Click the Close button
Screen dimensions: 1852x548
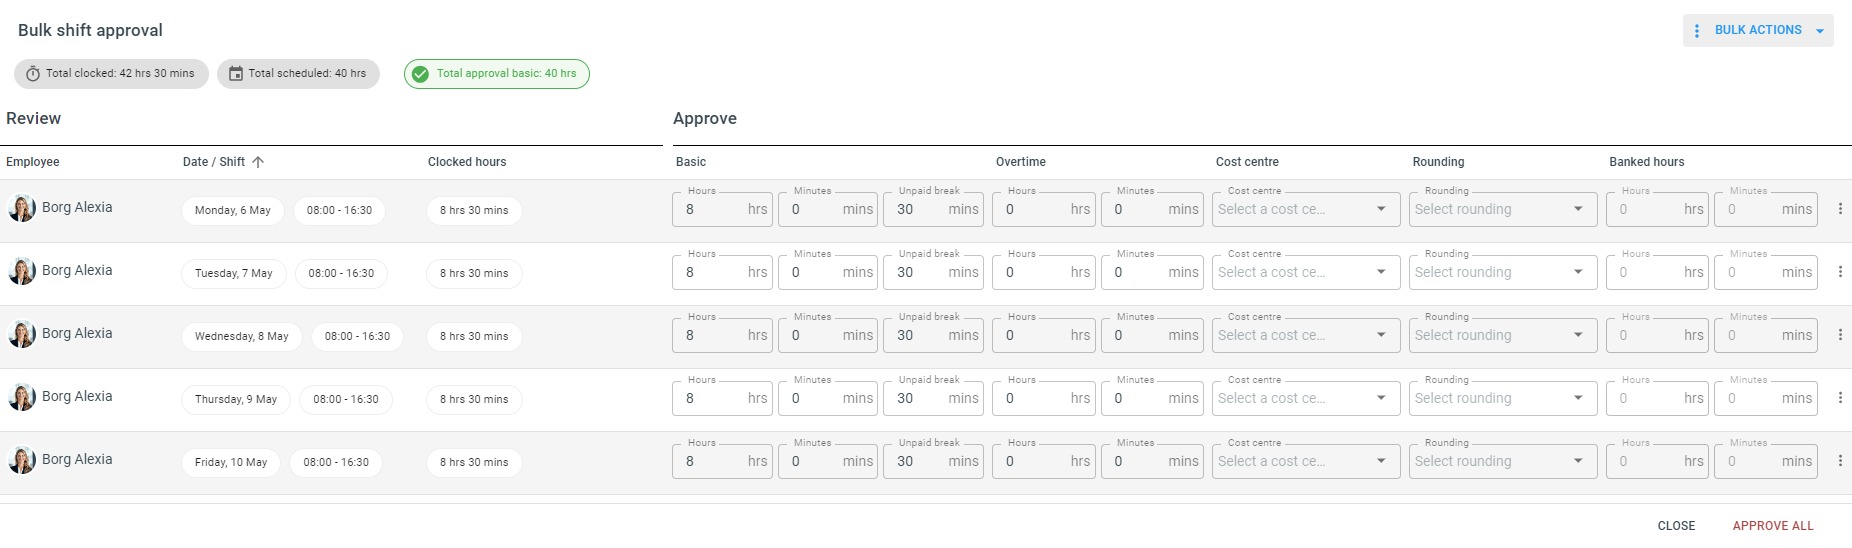[x=1676, y=526]
